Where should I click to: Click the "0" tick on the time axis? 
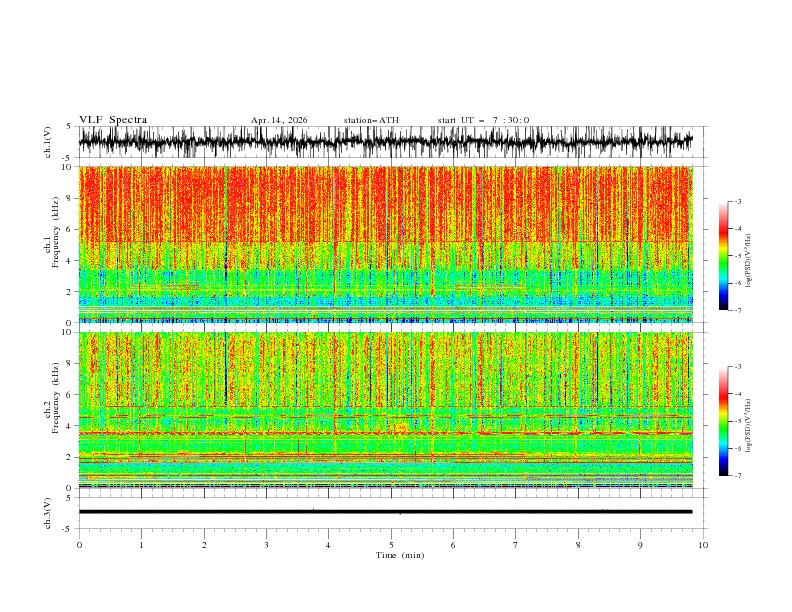click(x=79, y=545)
